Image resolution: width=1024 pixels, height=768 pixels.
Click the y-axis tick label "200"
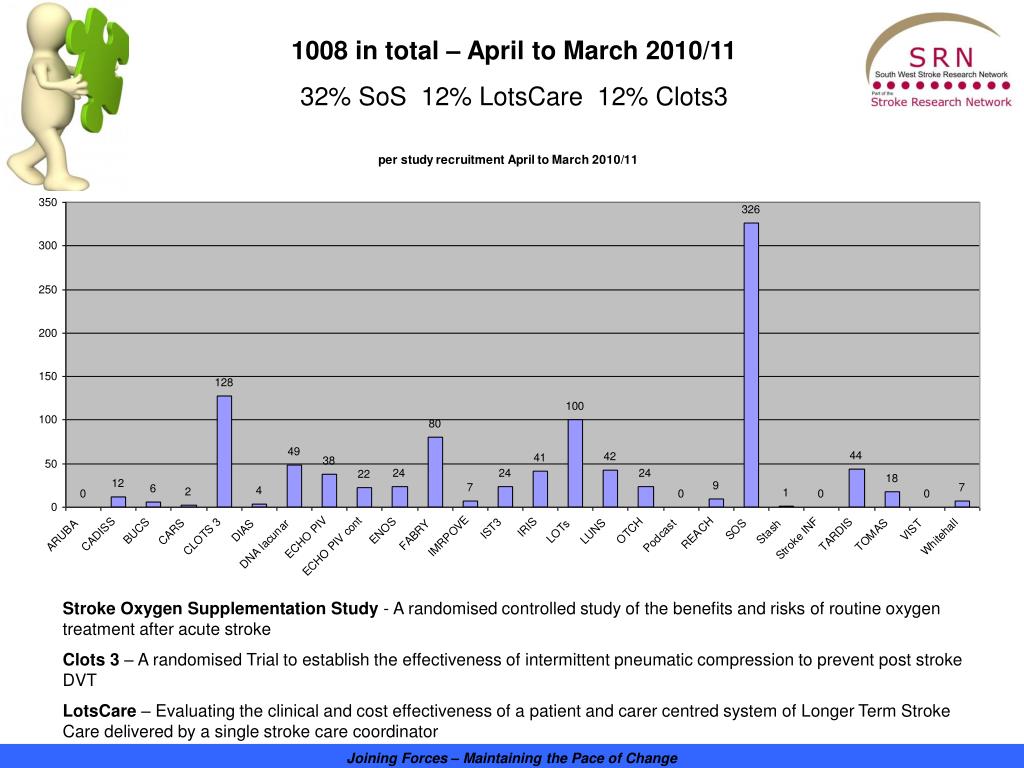(48, 333)
